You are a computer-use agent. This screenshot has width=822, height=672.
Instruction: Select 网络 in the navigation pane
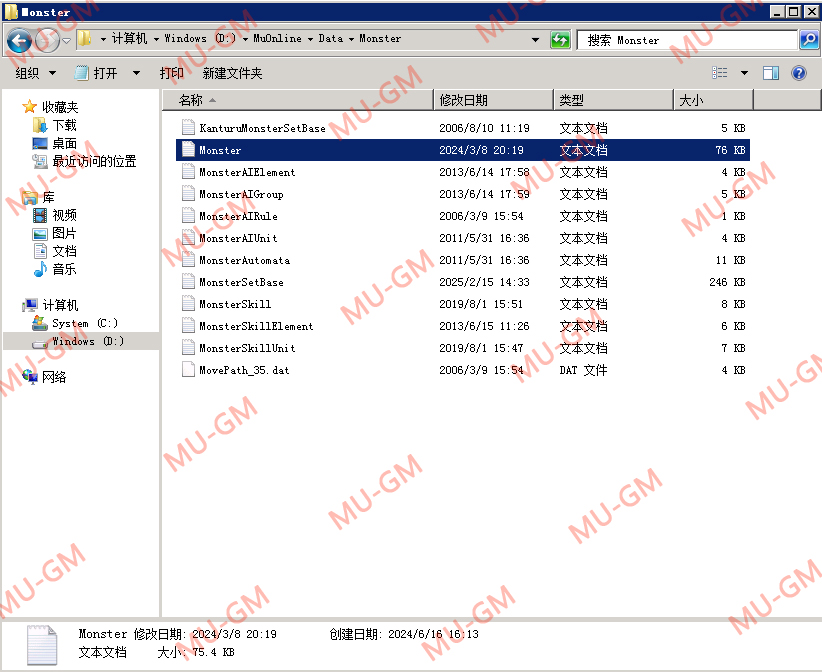click(x=54, y=377)
